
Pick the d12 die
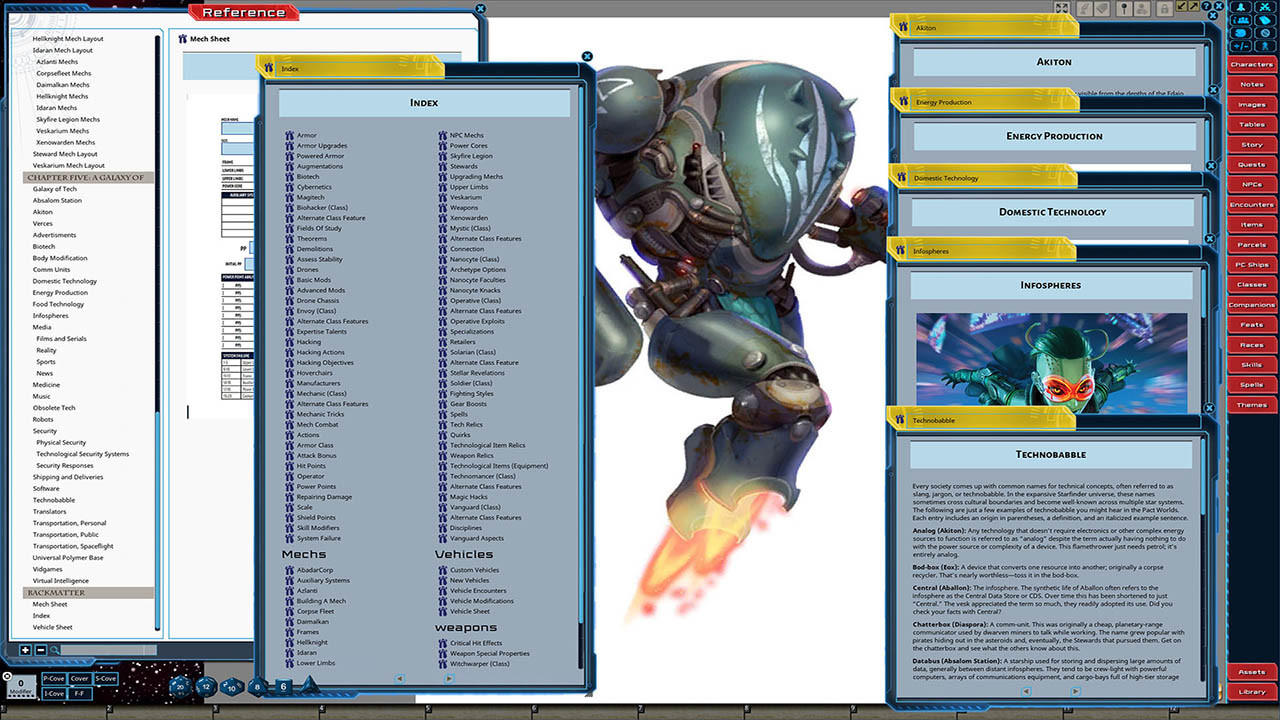[x=206, y=686]
